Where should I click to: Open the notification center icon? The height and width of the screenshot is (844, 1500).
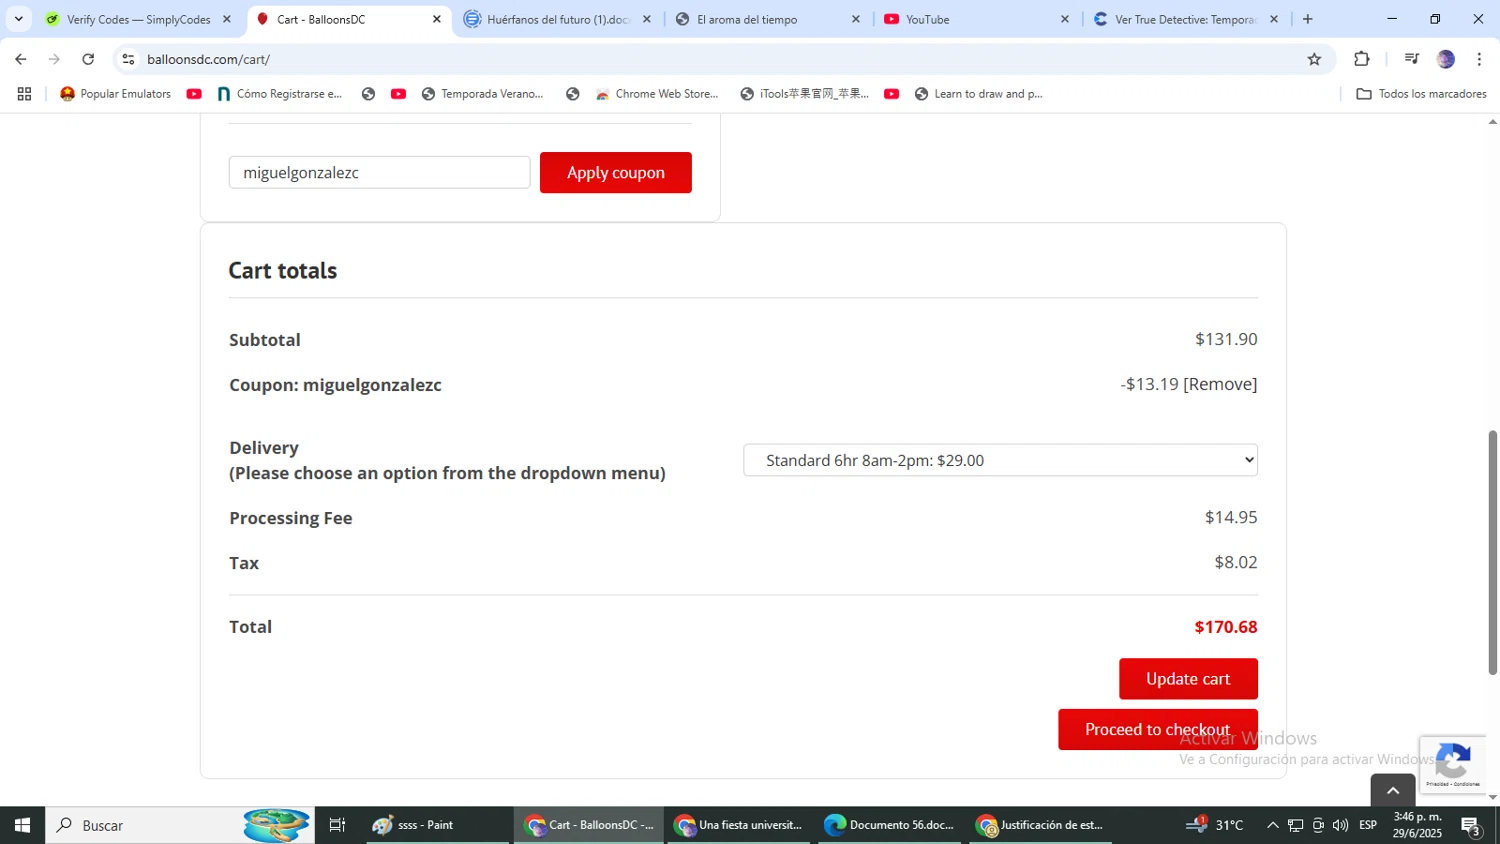click(x=1471, y=825)
